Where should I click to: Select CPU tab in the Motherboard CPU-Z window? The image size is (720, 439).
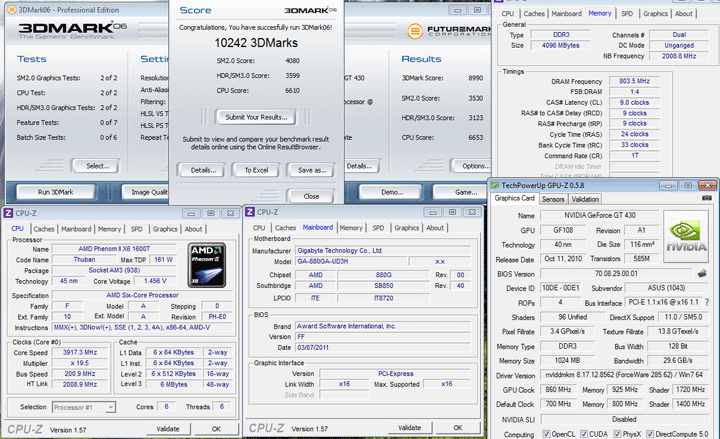pyautogui.click(x=259, y=228)
